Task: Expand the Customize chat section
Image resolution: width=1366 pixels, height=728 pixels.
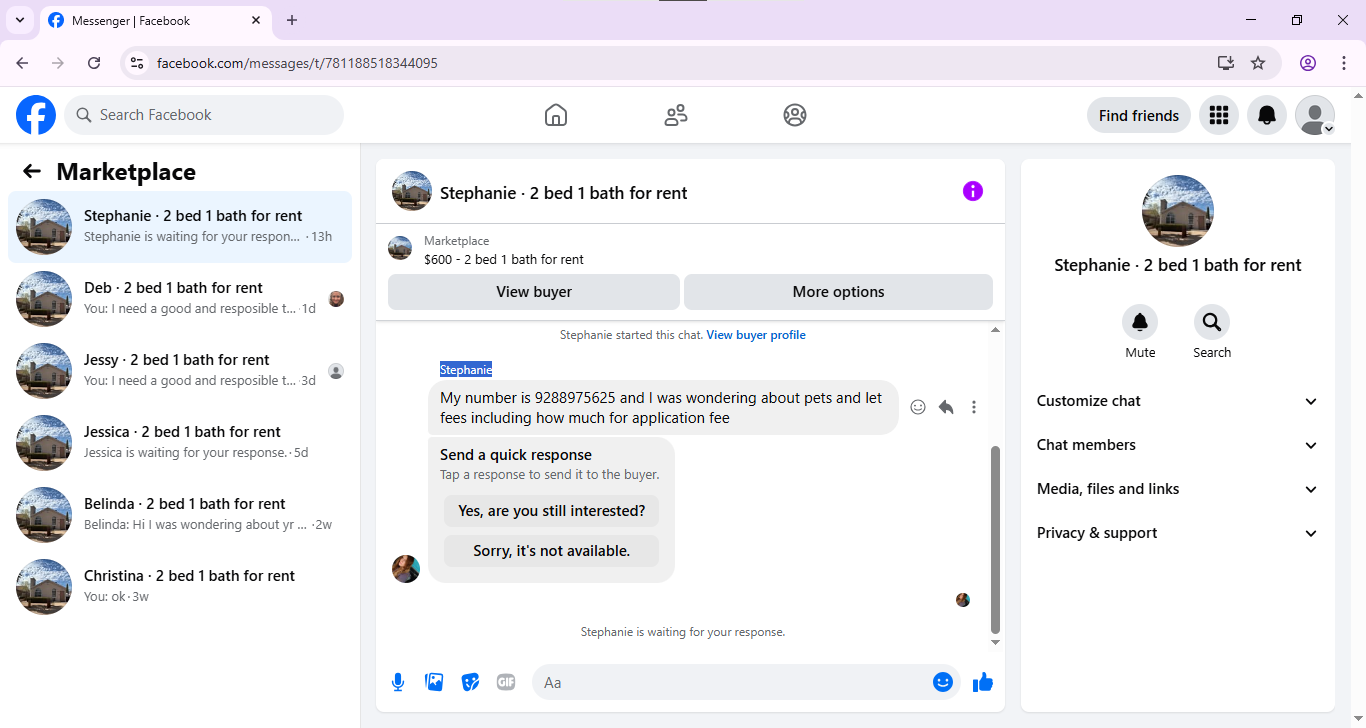Action: (1178, 401)
